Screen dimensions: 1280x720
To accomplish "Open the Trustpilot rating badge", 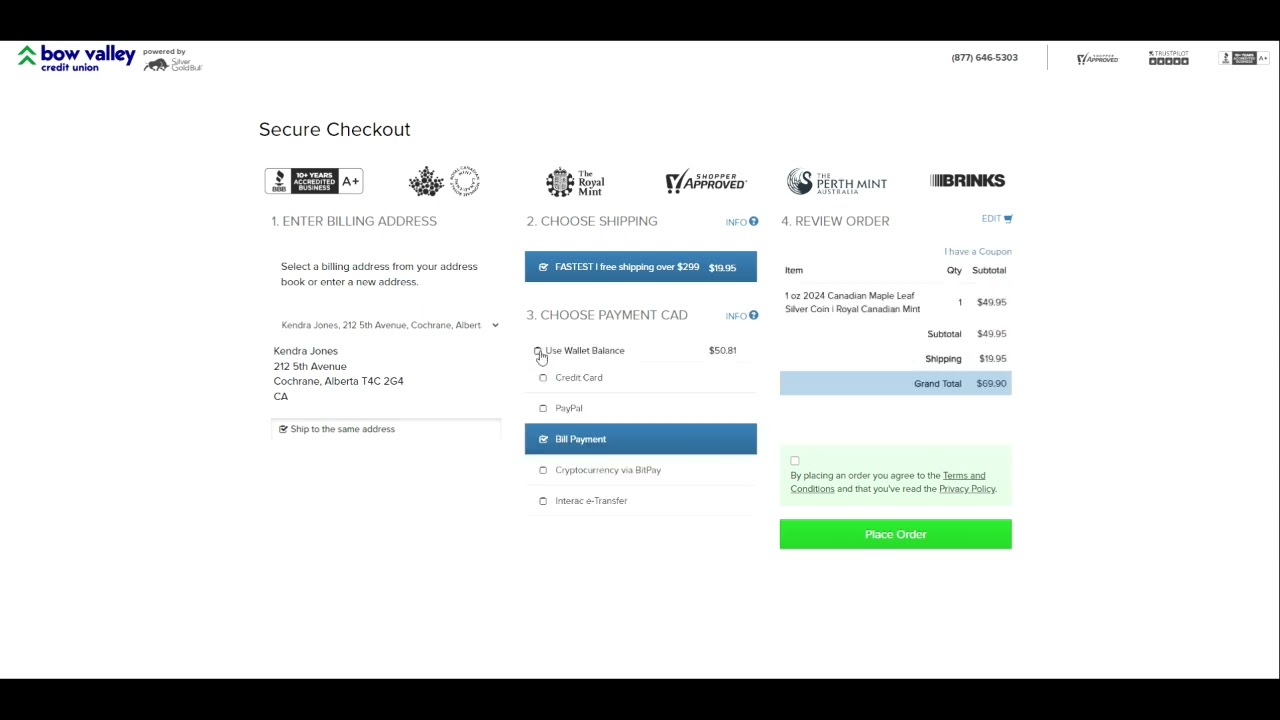I will tap(1168, 58).
